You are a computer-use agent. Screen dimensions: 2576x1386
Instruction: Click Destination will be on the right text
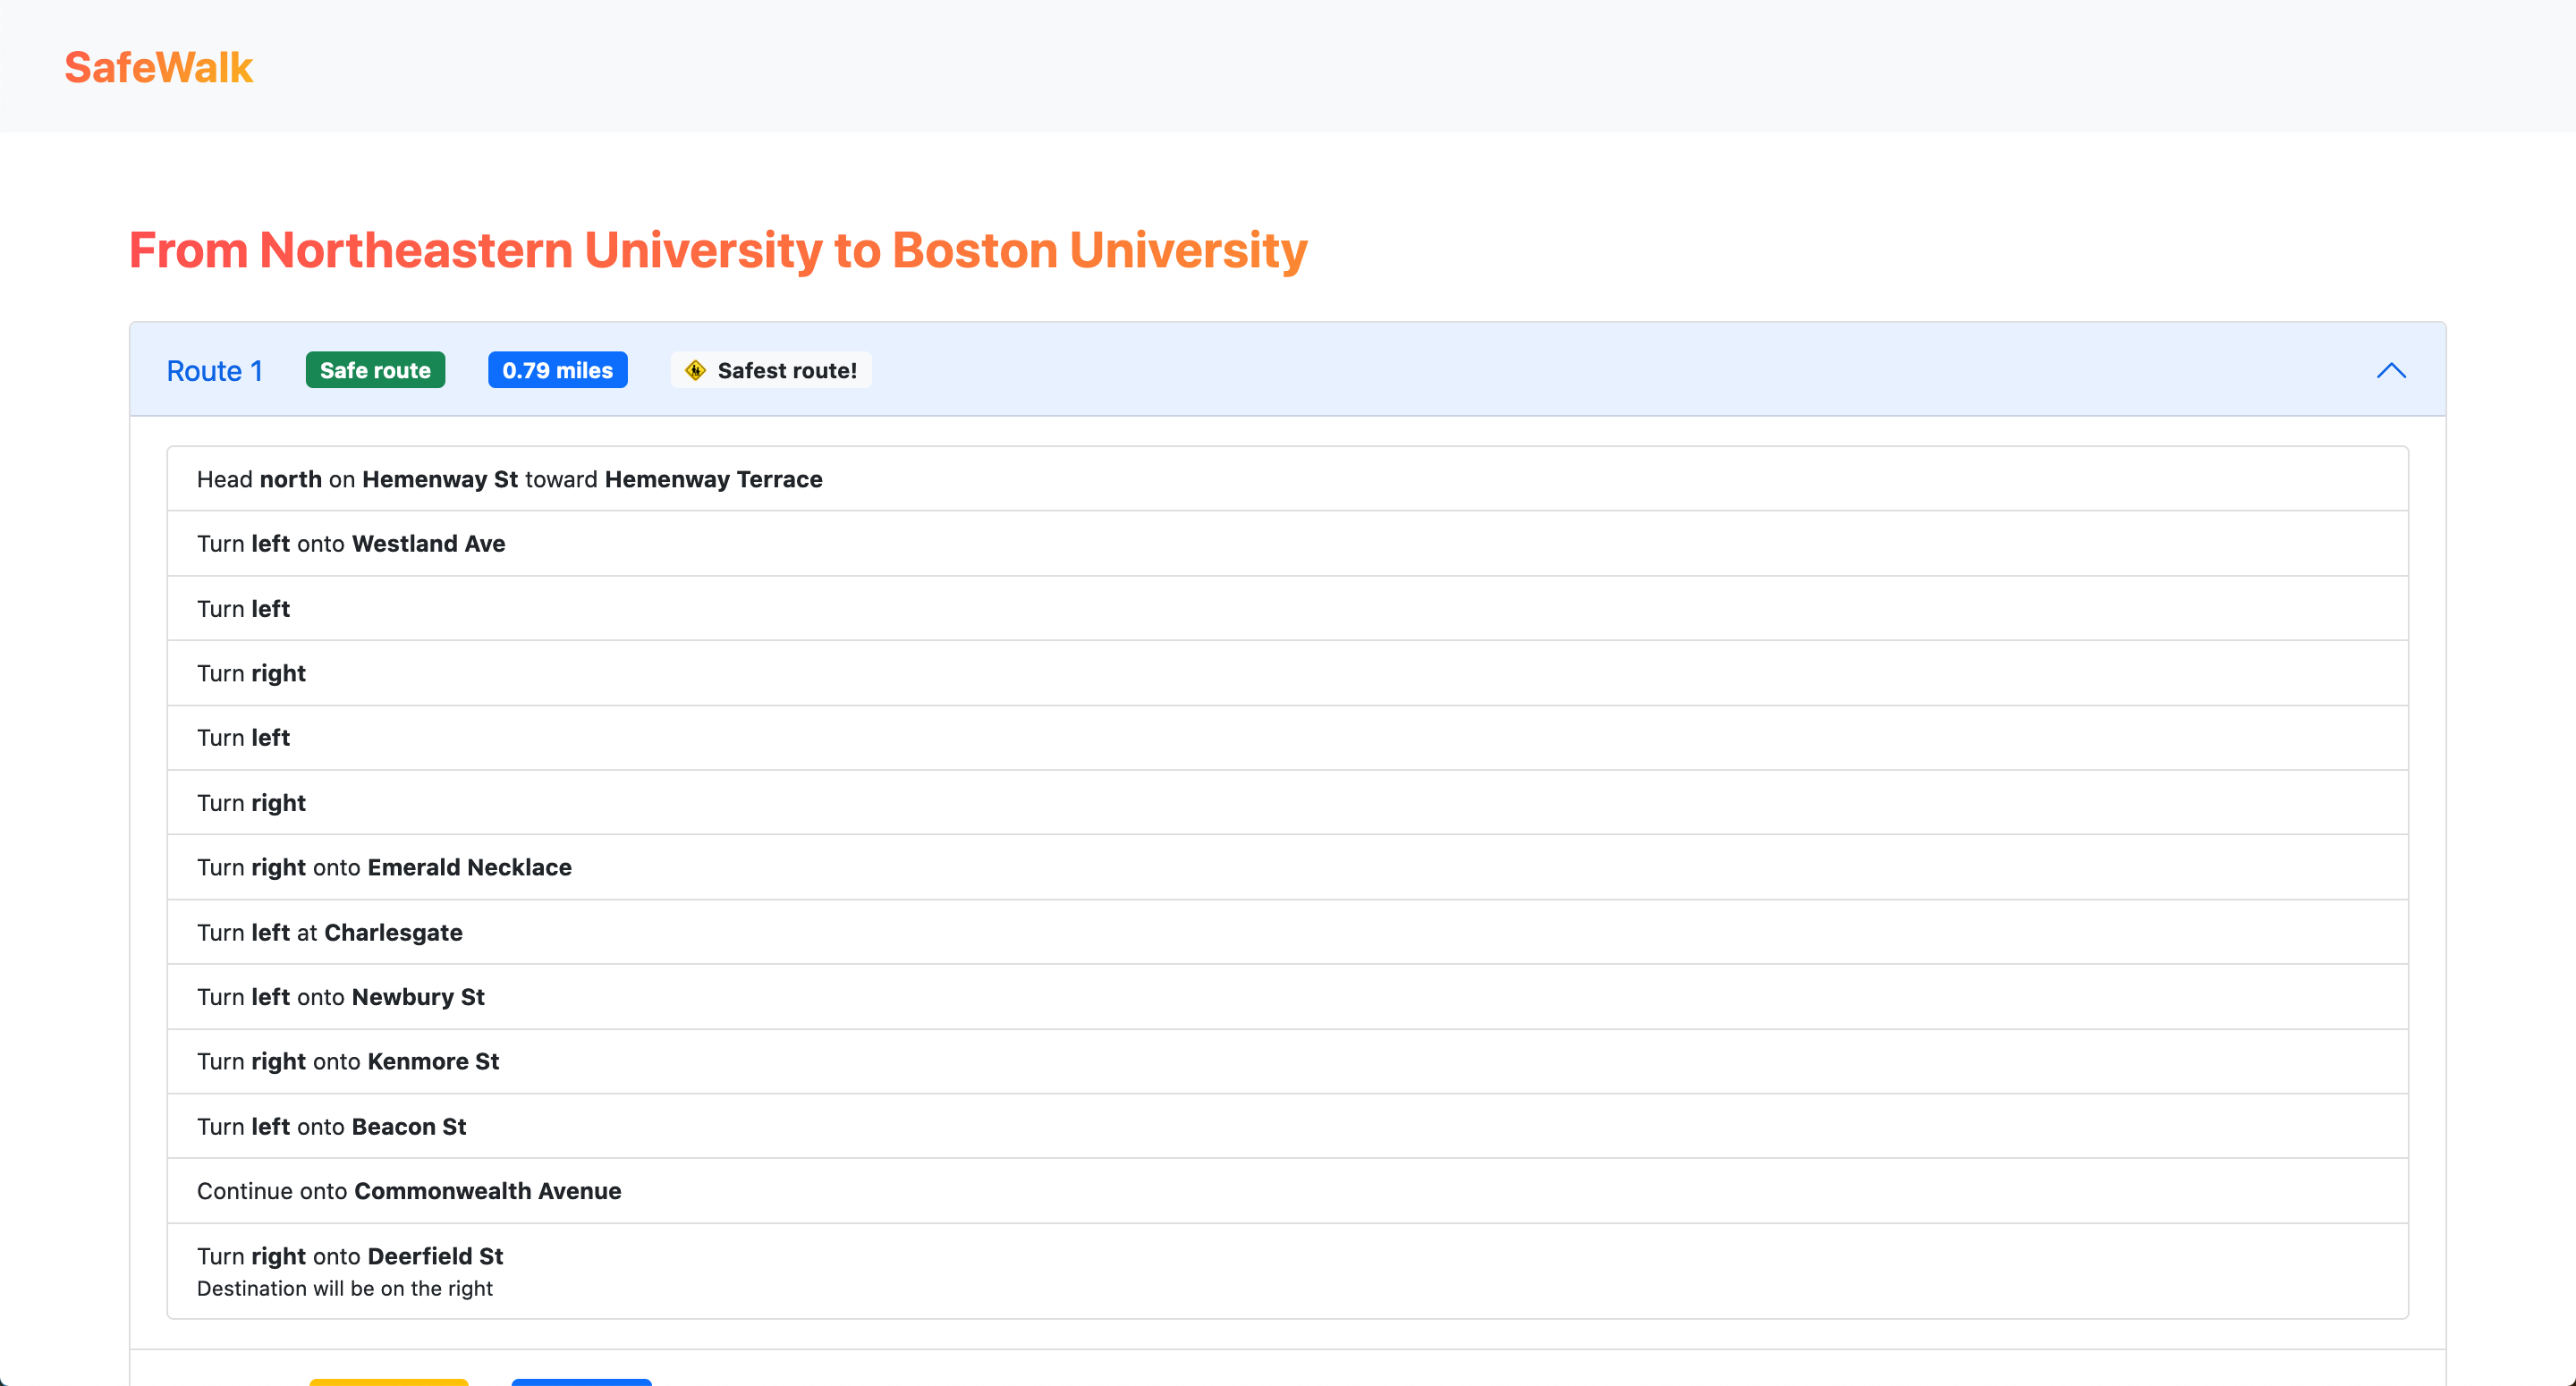(344, 1289)
